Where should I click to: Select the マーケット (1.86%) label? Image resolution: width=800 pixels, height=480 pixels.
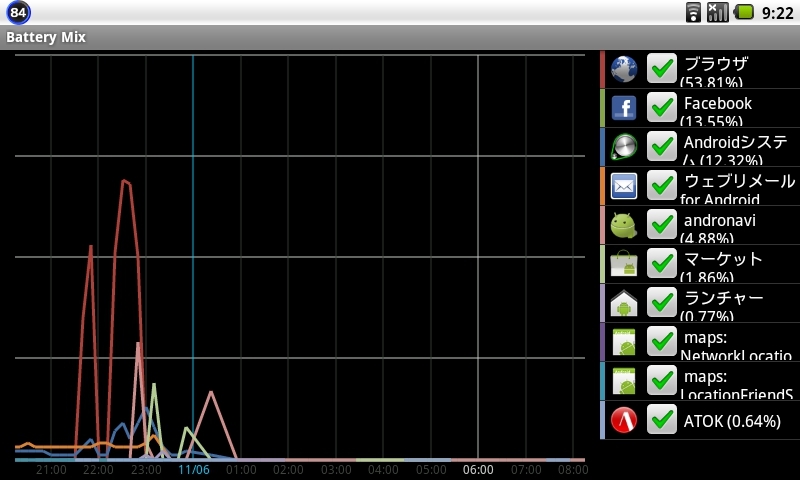722,267
